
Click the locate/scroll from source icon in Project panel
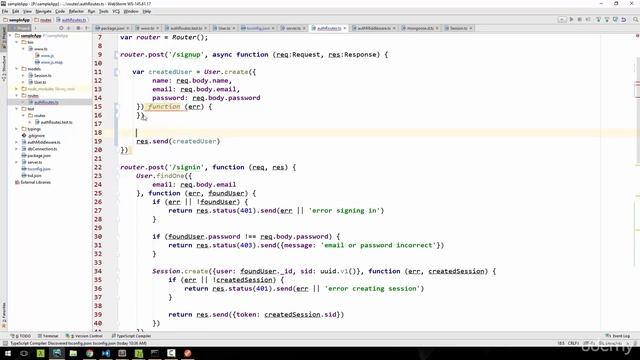tap(61, 28)
